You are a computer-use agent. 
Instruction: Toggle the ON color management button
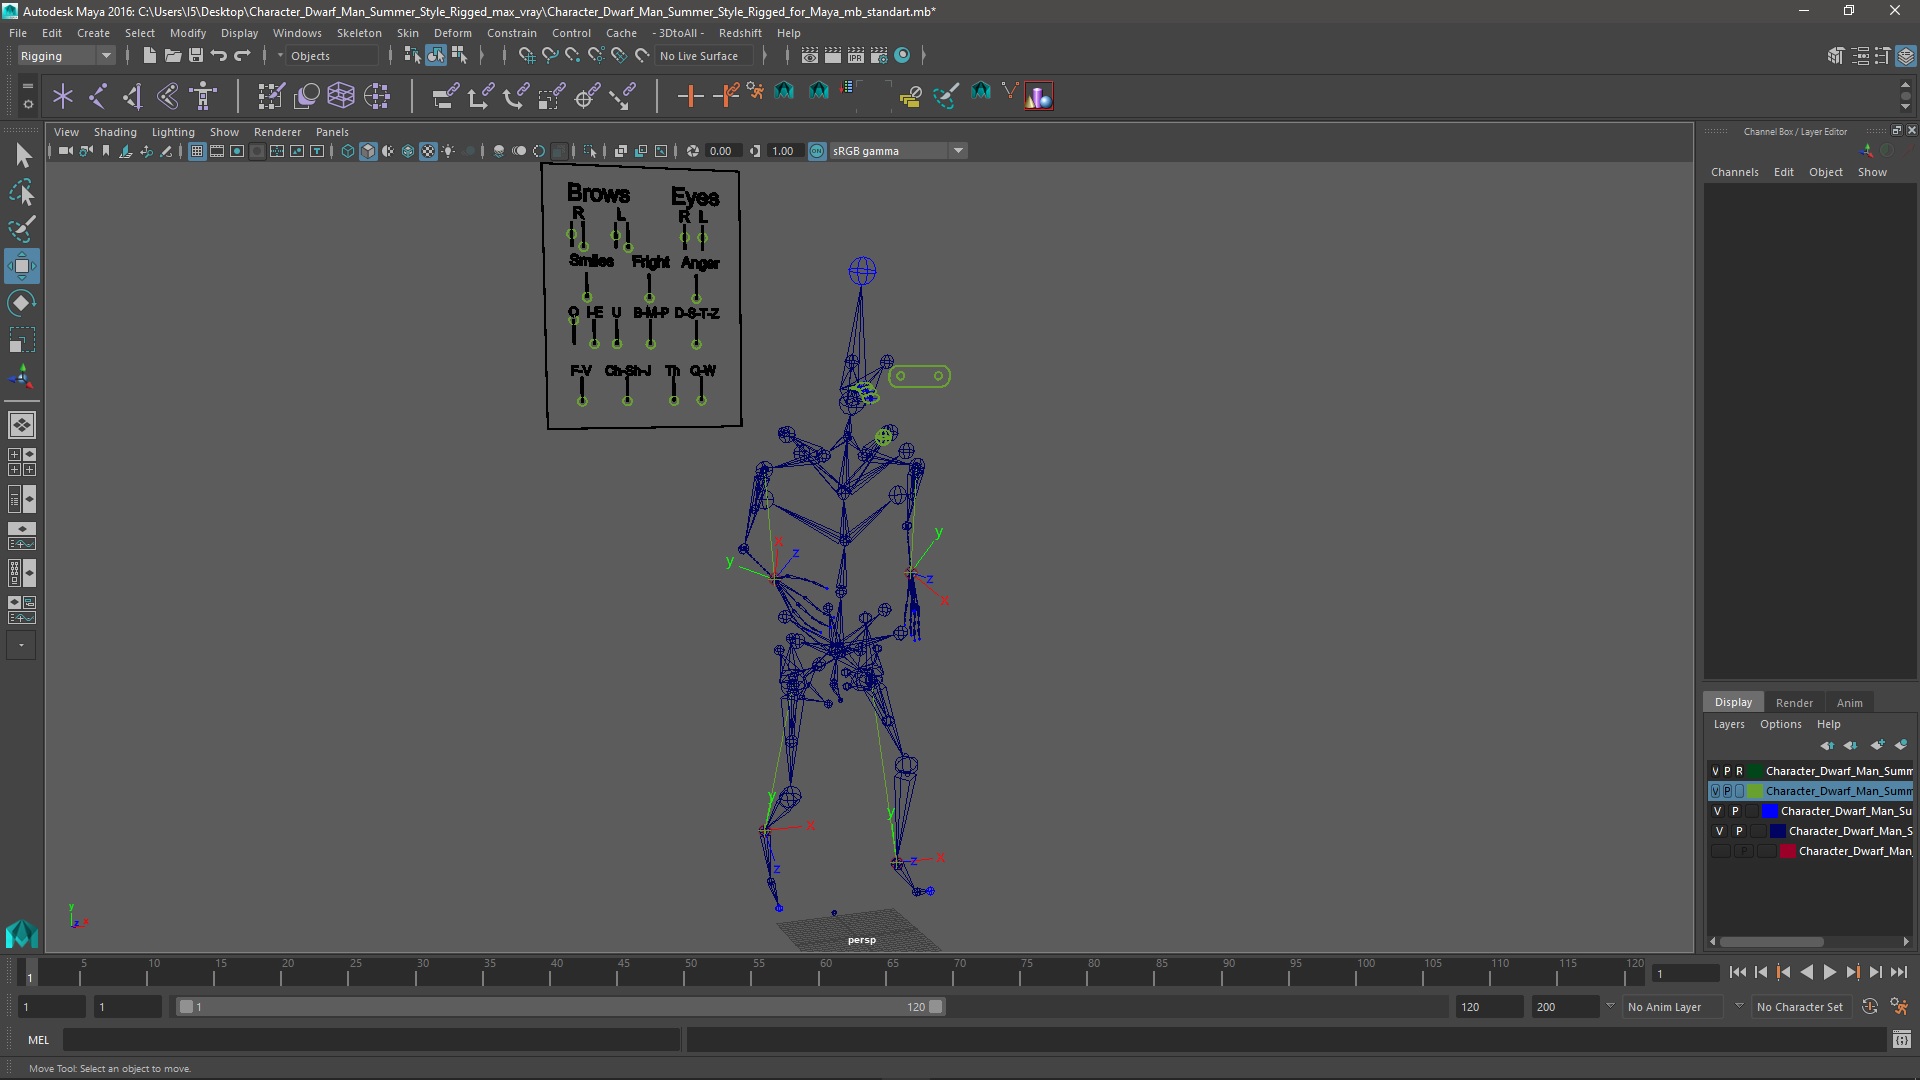point(817,151)
